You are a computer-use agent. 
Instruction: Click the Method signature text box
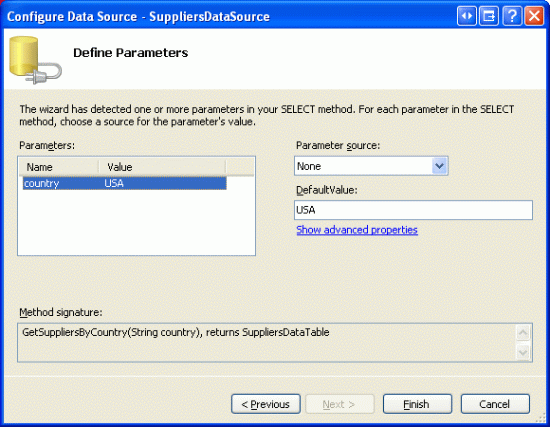[x=267, y=342]
